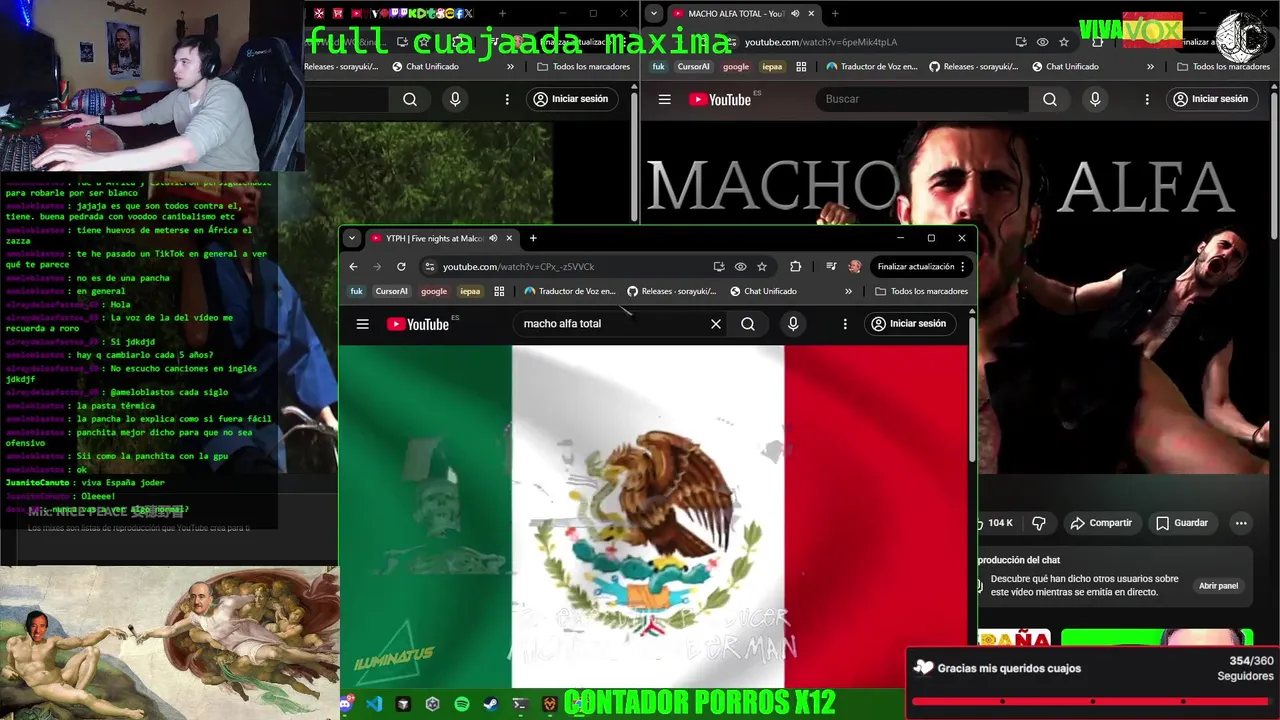Close the 'YTPH | Five nights' tab
Image resolution: width=1280 pixels, height=720 pixels.
tap(509, 239)
